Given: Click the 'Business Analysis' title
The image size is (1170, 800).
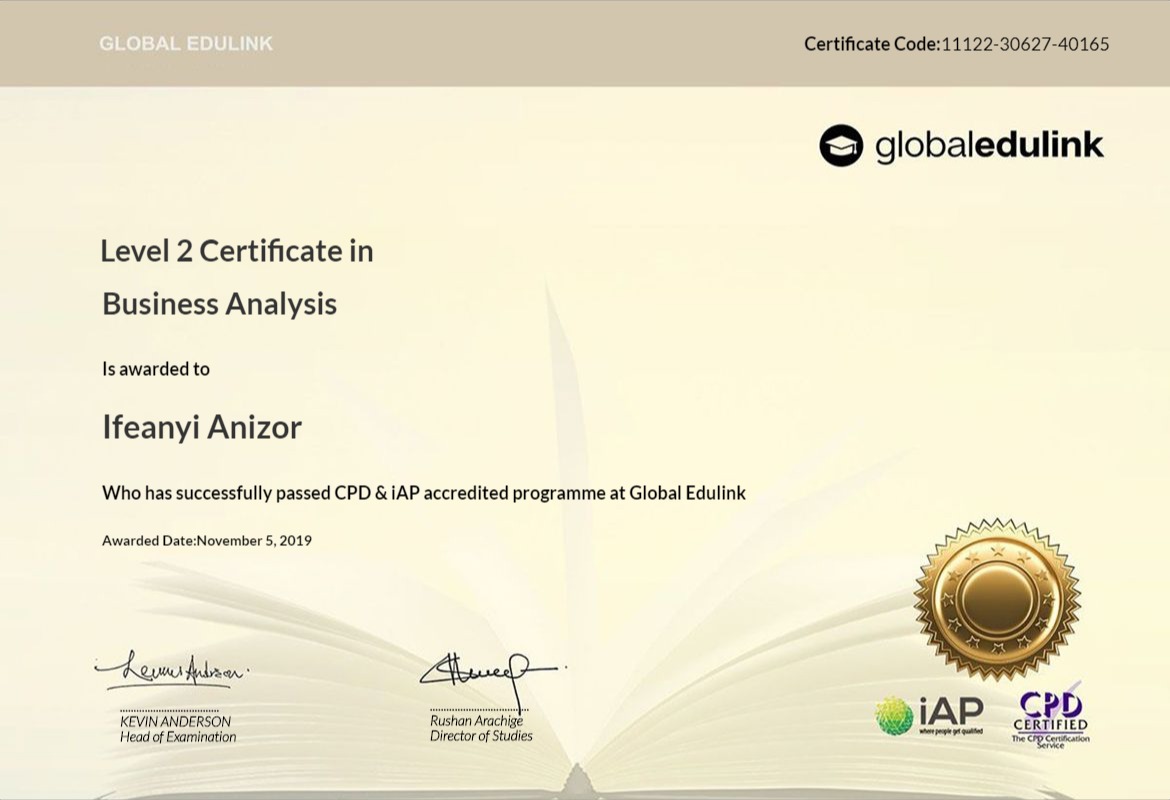Looking at the screenshot, I should pos(220,304).
